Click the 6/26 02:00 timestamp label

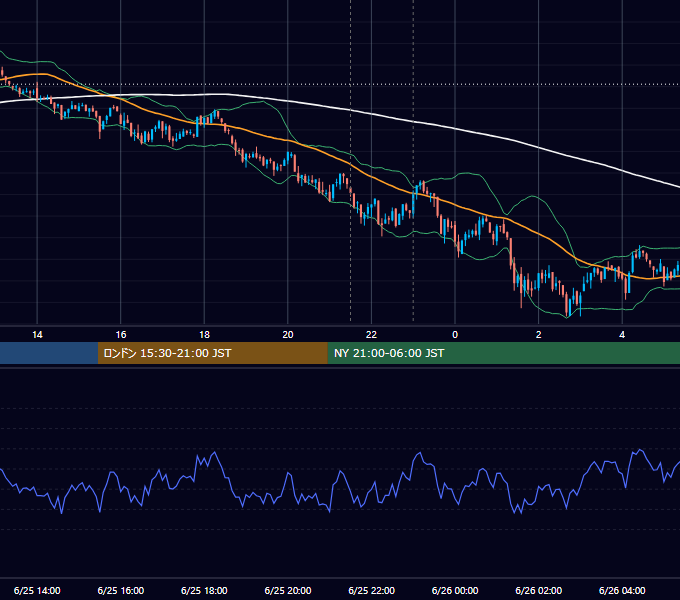tap(539, 590)
